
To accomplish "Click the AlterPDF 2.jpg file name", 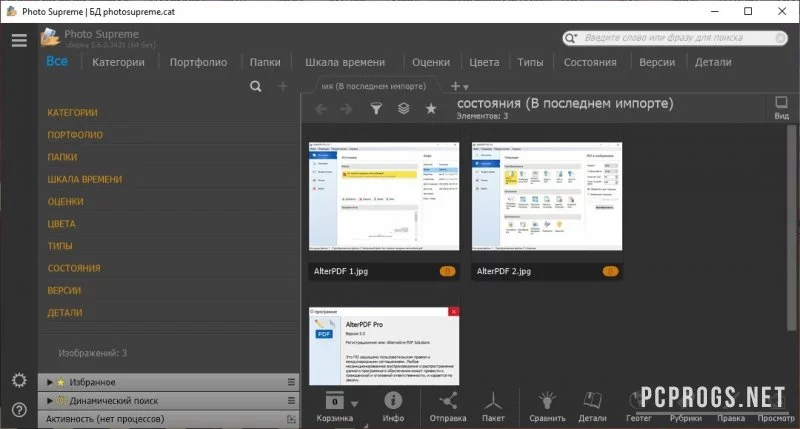I will pyautogui.click(x=504, y=271).
